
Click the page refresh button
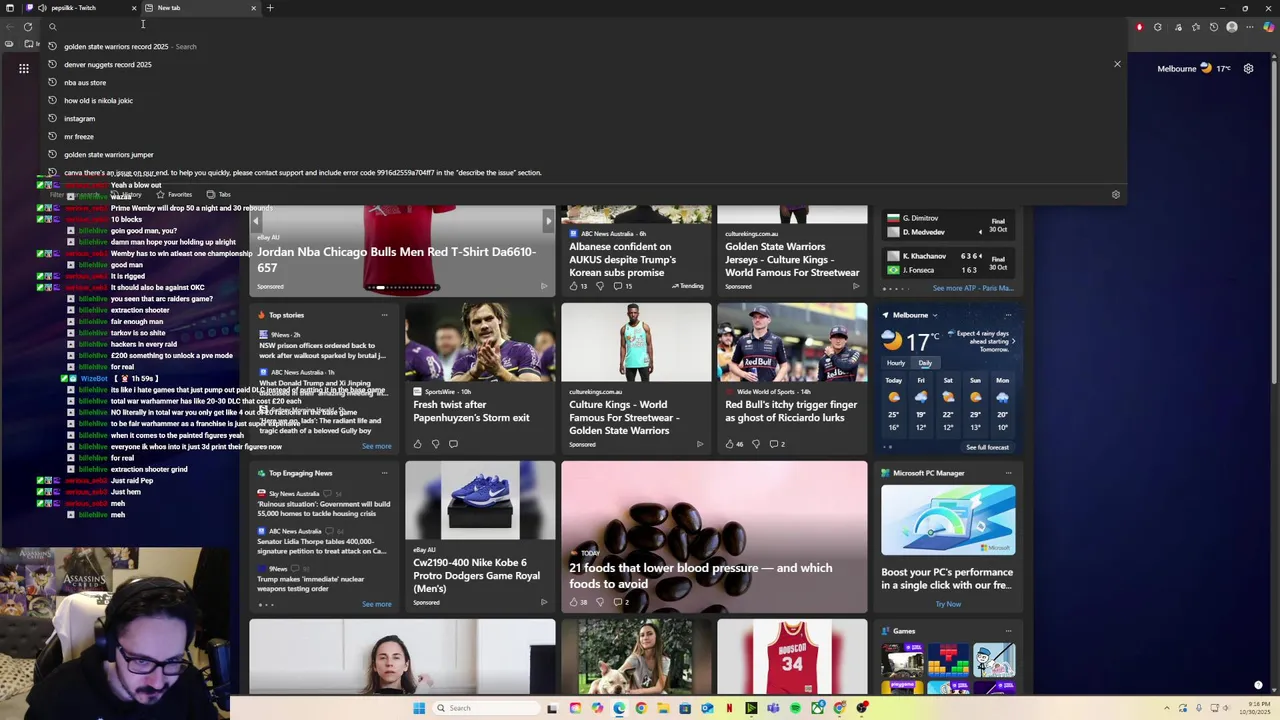click(28, 27)
